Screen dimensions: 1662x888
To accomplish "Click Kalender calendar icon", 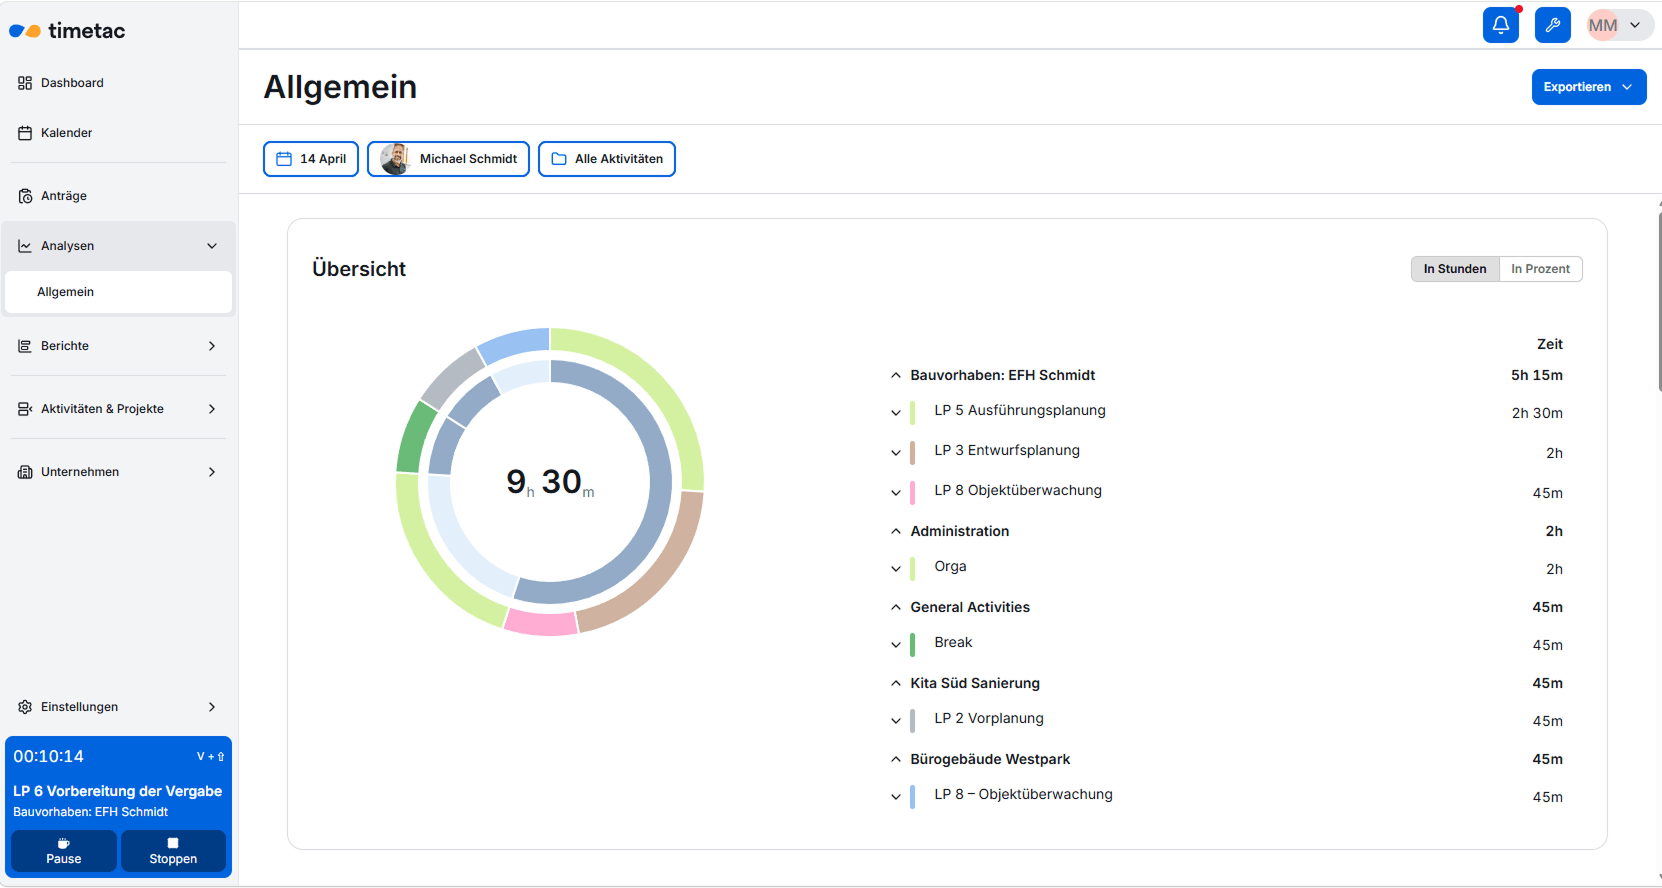I will pyautogui.click(x=25, y=133).
